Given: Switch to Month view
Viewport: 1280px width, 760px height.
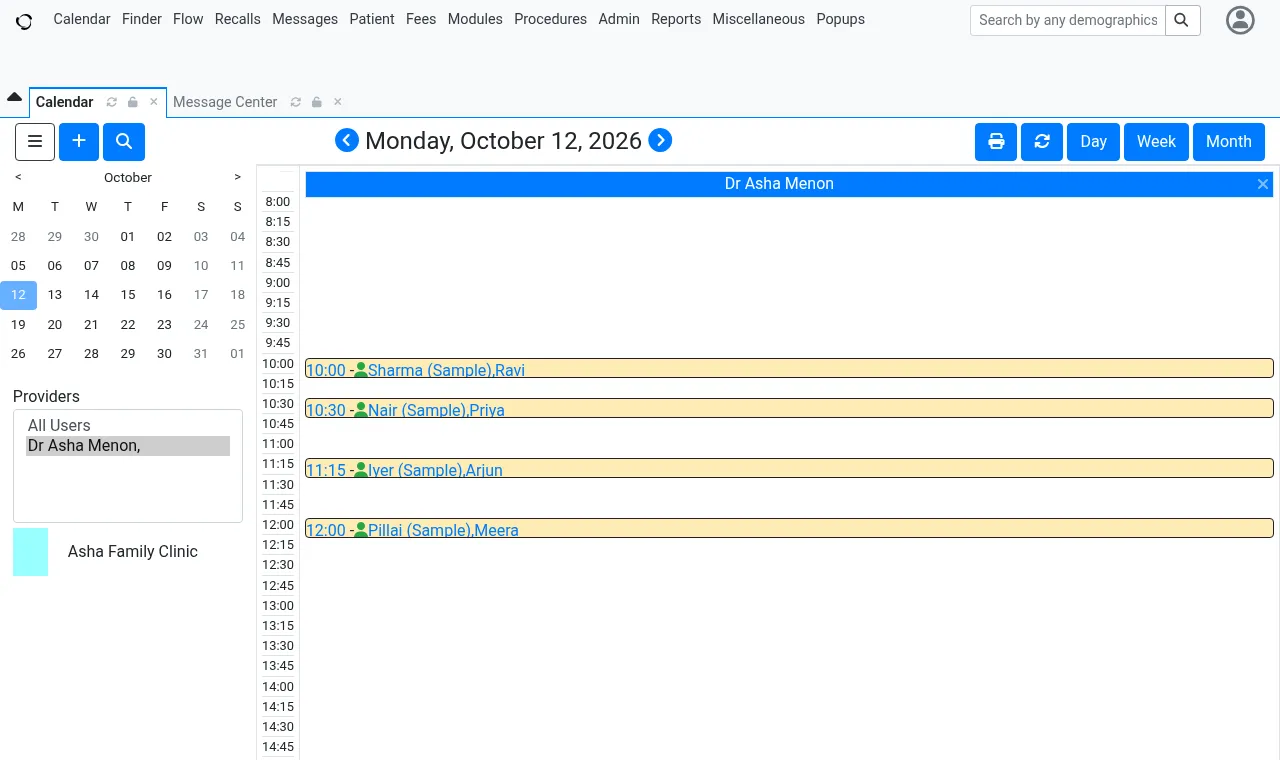Looking at the screenshot, I should click(x=1229, y=142).
